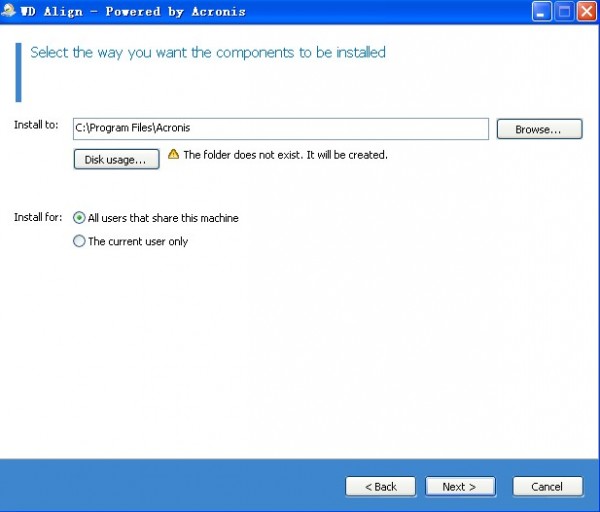Click the window title 'WD Align - Powered by Acronis'
This screenshot has width=600, height=512.
[133, 11]
